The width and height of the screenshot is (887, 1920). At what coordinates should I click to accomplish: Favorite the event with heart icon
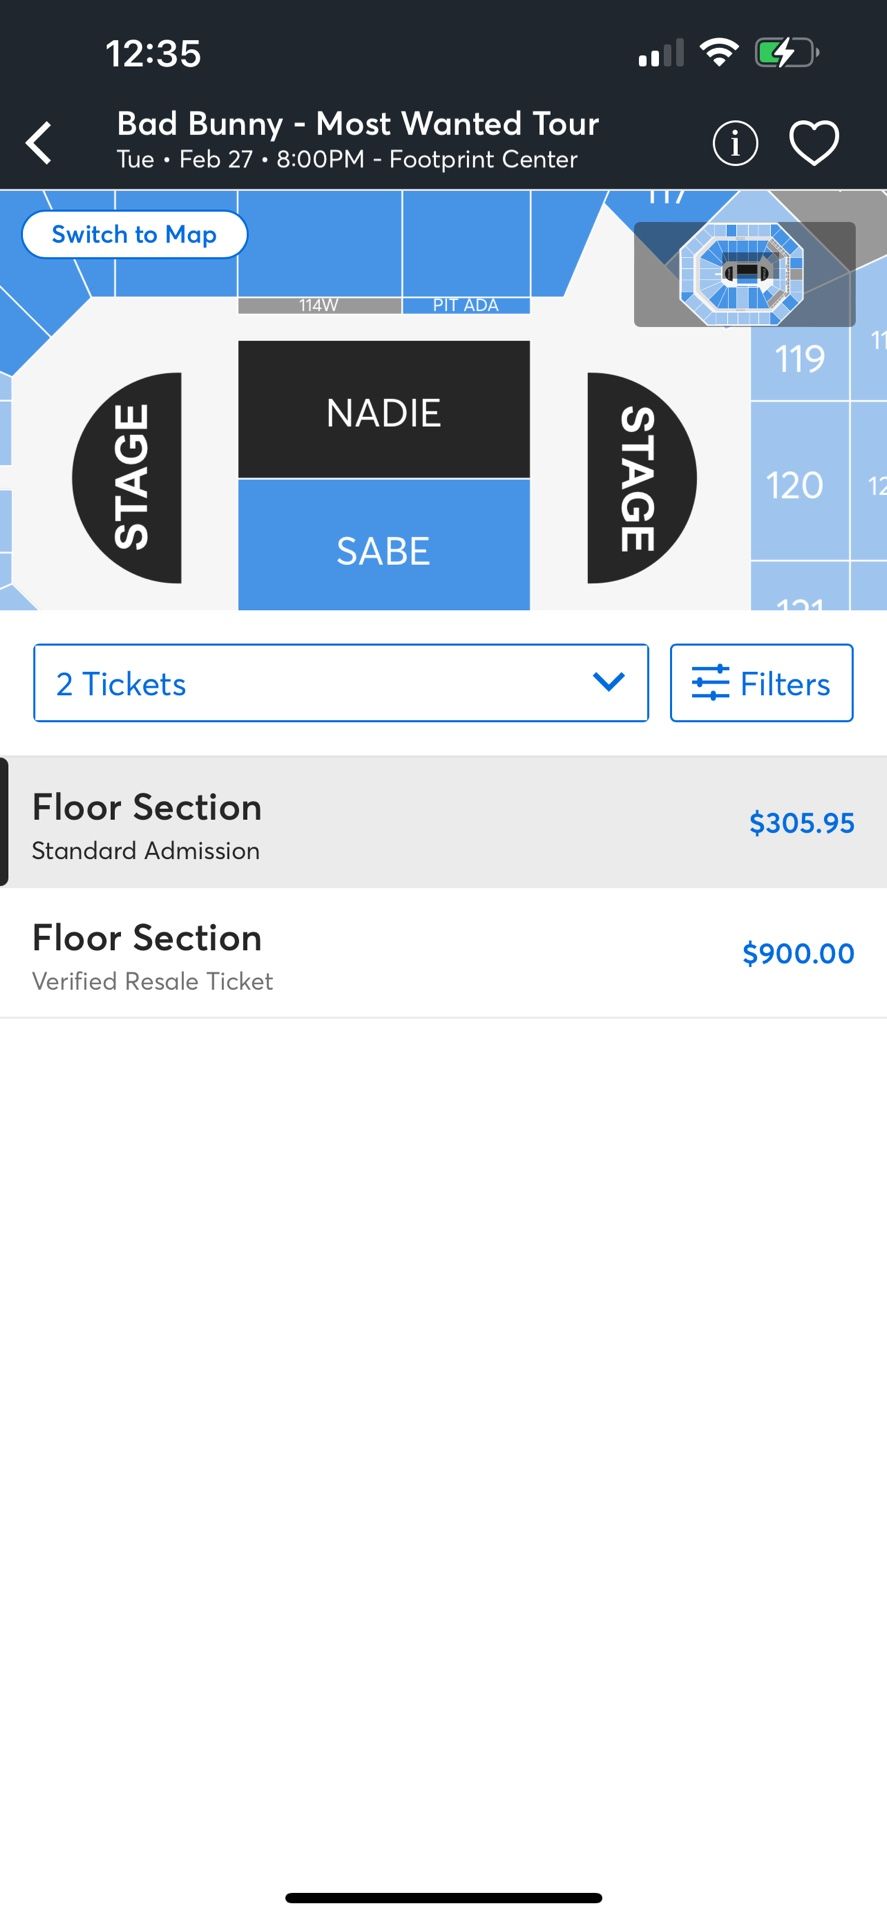pos(814,143)
